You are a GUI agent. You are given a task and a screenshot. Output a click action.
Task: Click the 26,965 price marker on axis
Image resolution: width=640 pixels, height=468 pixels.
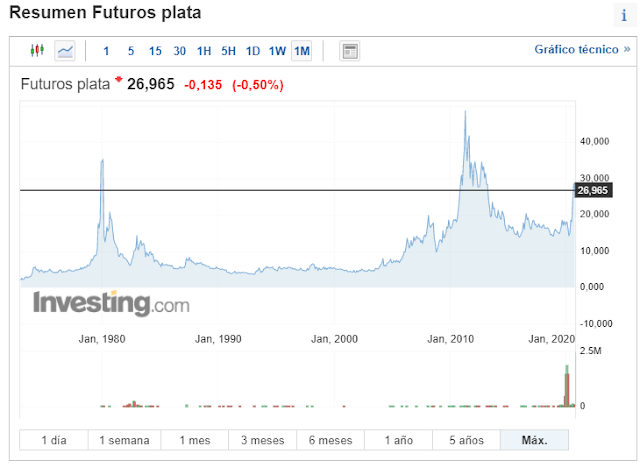[x=592, y=190]
